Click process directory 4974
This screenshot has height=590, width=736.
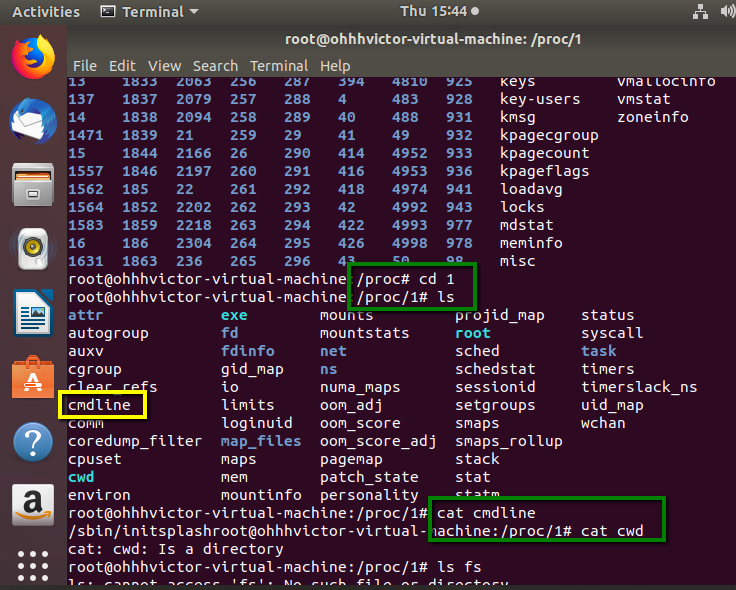pos(410,190)
